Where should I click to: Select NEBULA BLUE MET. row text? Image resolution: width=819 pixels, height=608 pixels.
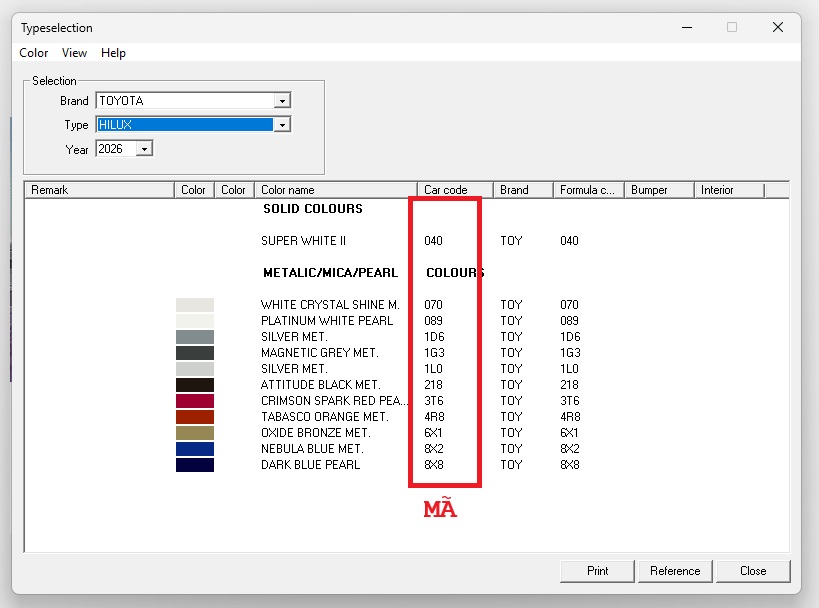click(x=312, y=449)
